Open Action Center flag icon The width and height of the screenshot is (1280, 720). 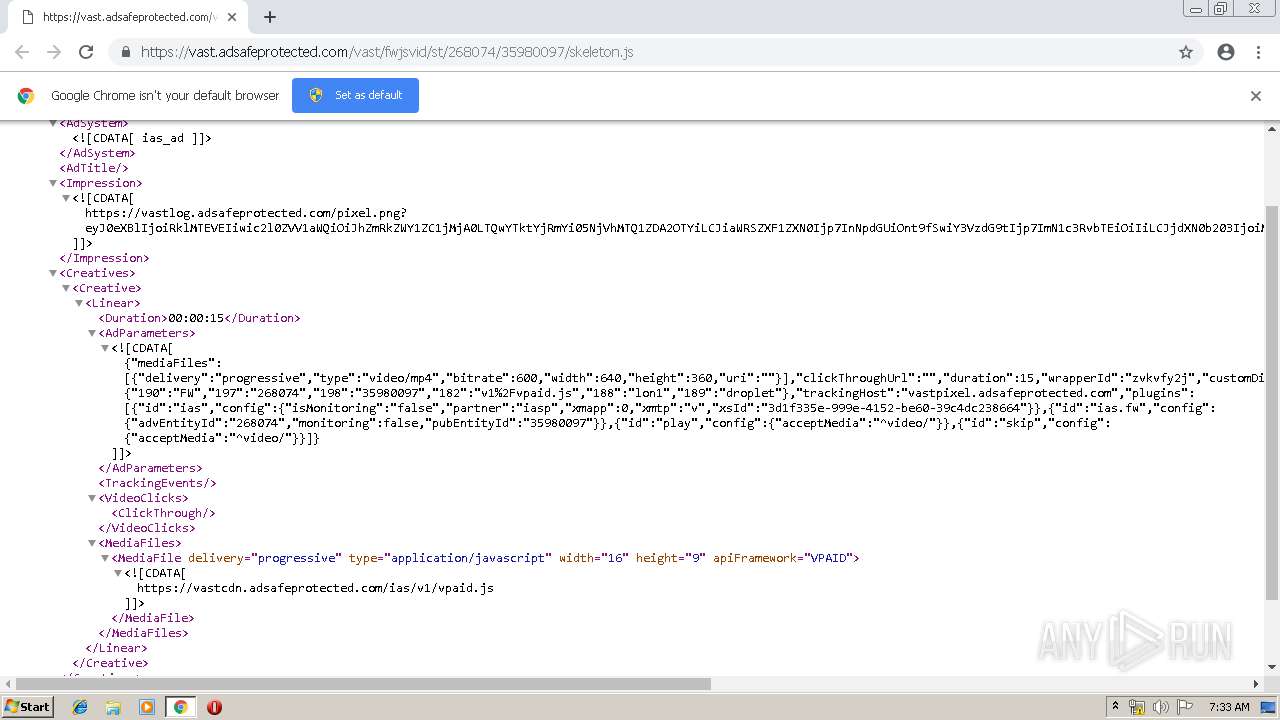[x=1185, y=707]
